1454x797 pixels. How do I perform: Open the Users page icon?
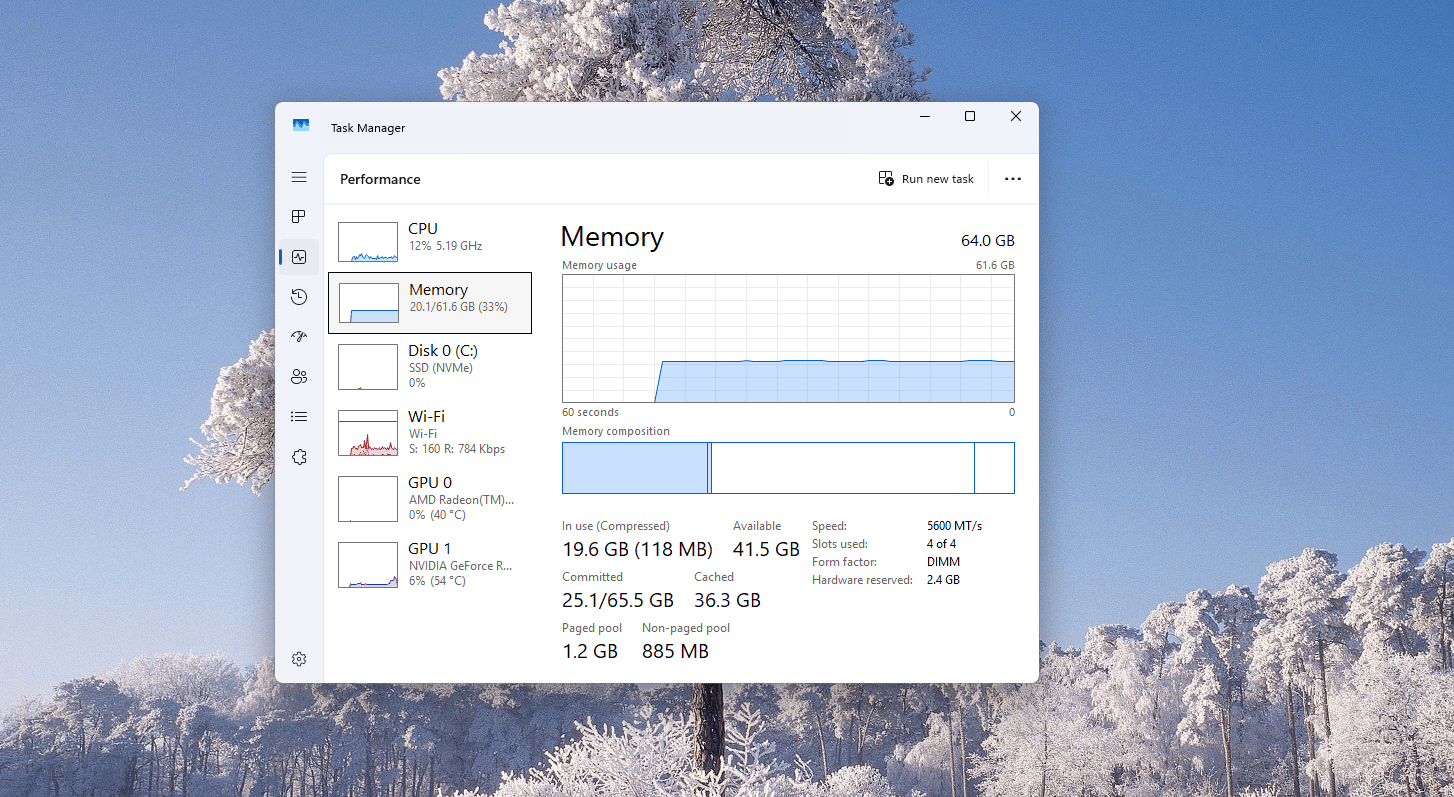[299, 377]
